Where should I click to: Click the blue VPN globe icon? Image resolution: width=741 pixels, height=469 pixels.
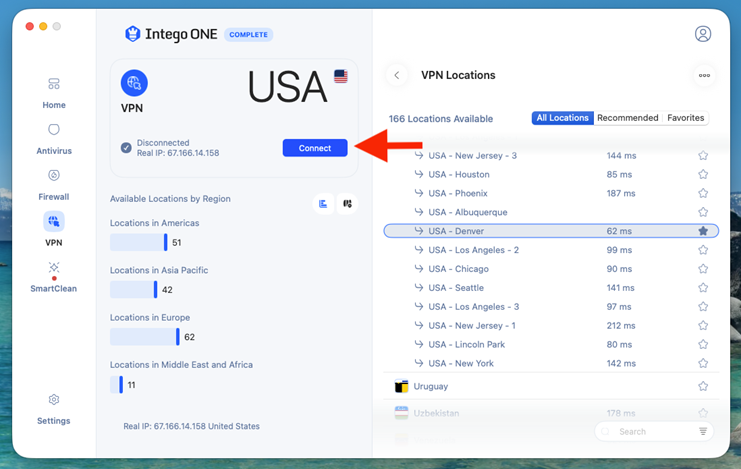tap(134, 83)
